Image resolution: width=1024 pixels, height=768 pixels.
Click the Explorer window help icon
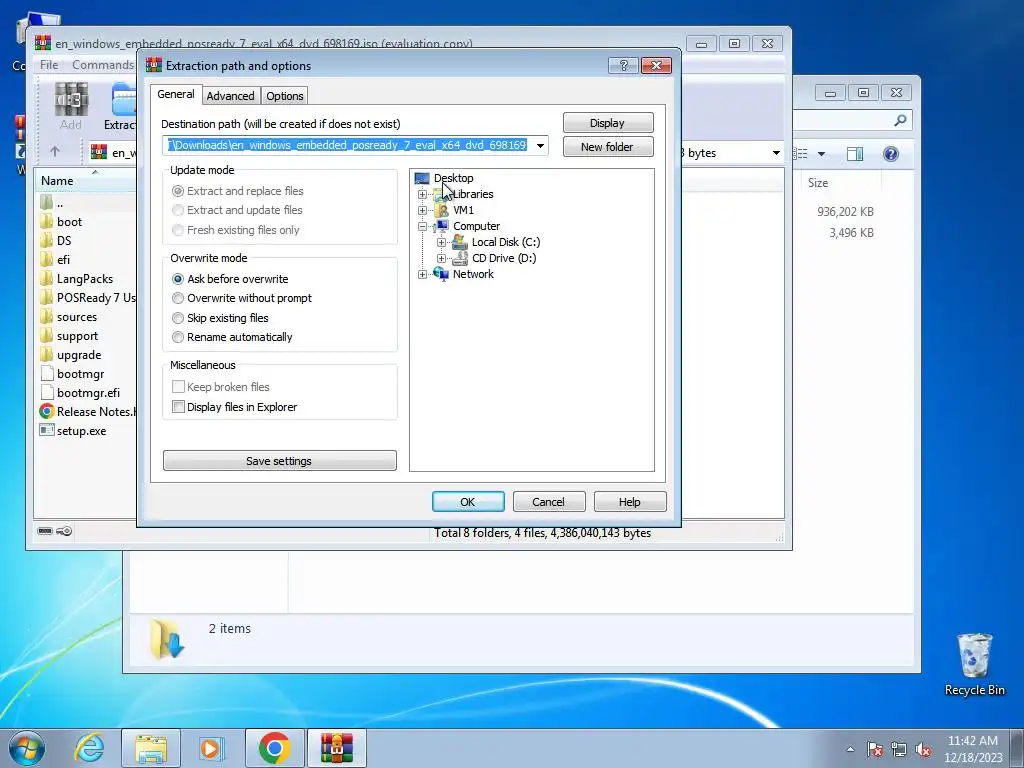point(891,153)
